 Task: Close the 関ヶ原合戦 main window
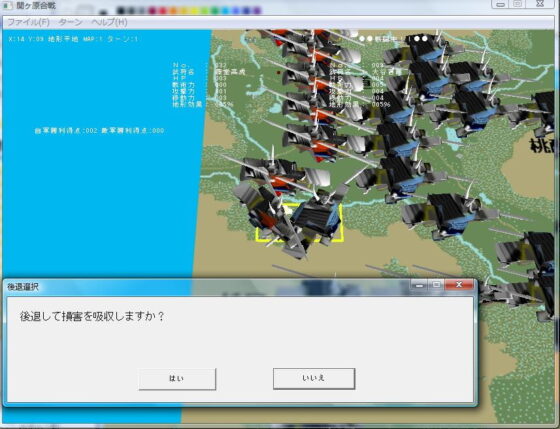pyautogui.click(x=540, y=4)
